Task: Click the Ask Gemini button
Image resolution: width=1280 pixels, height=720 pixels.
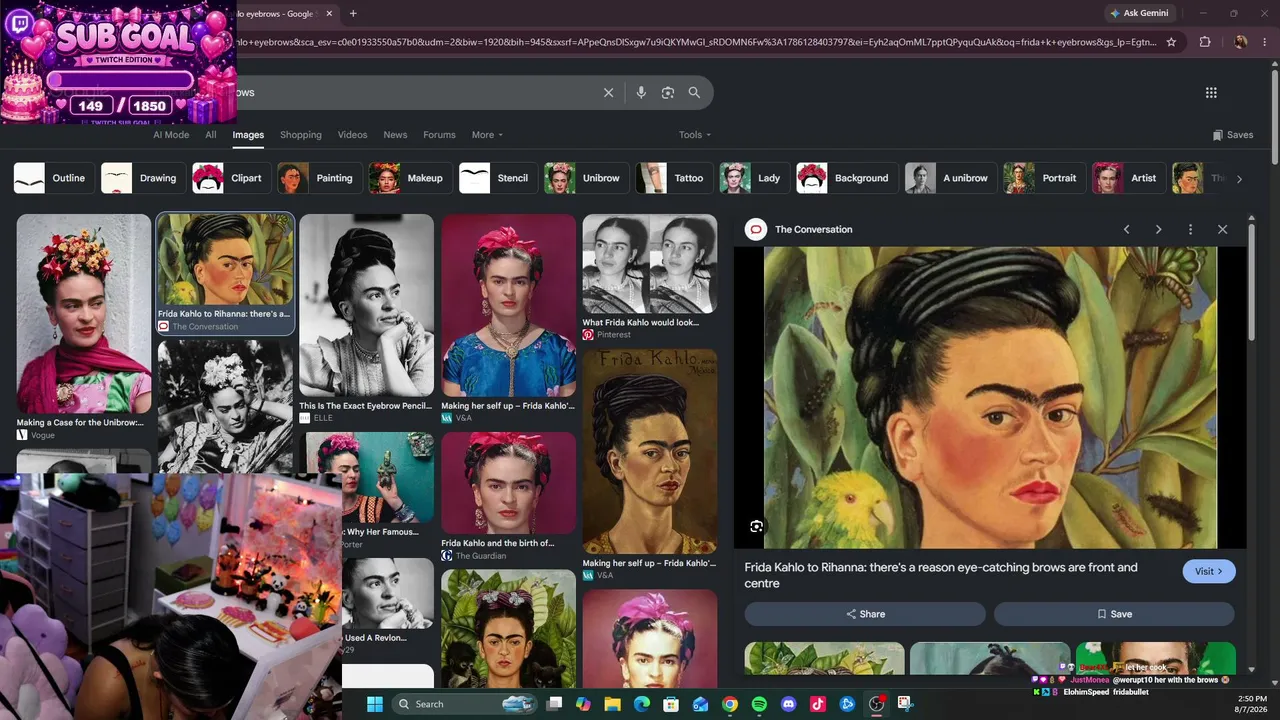Action: pyautogui.click(x=1138, y=13)
